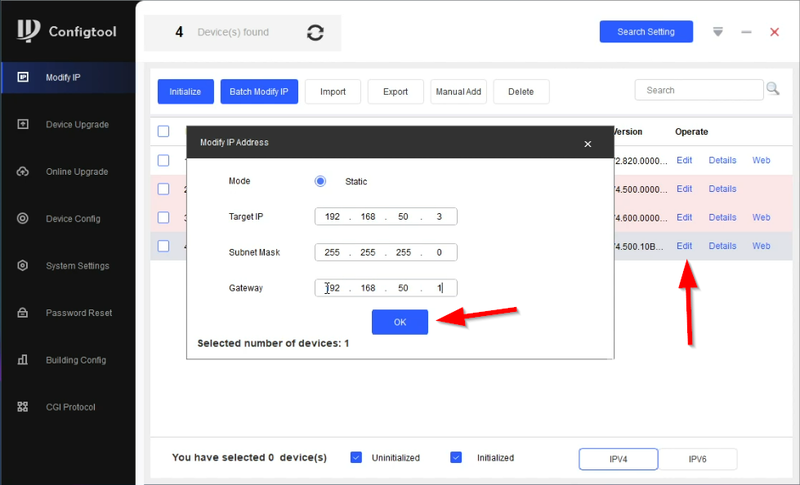Image resolution: width=800 pixels, height=485 pixels.
Task: Open the title bar dropdown menu arrow
Action: [718, 32]
